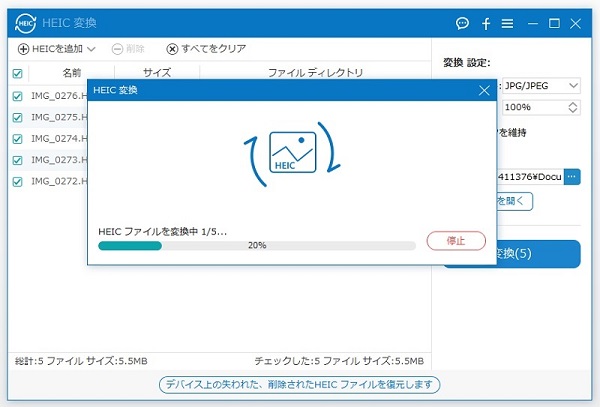The image size is (600, 407).
Task: Minimize the HEIC 変換 main window
Action: point(533,24)
